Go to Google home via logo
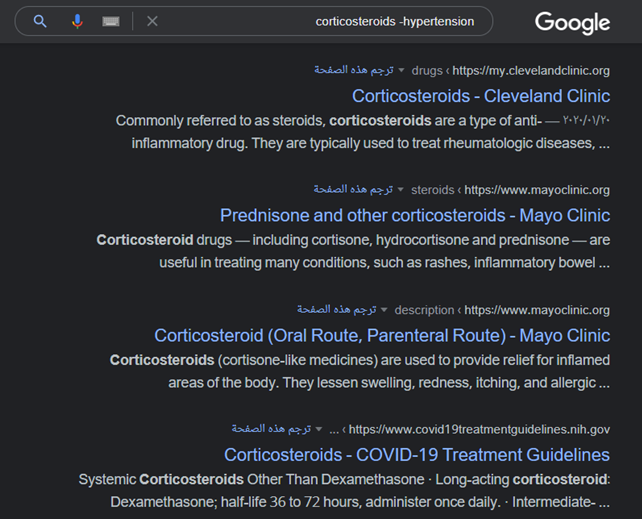The image size is (642, 519). (572, 22)
